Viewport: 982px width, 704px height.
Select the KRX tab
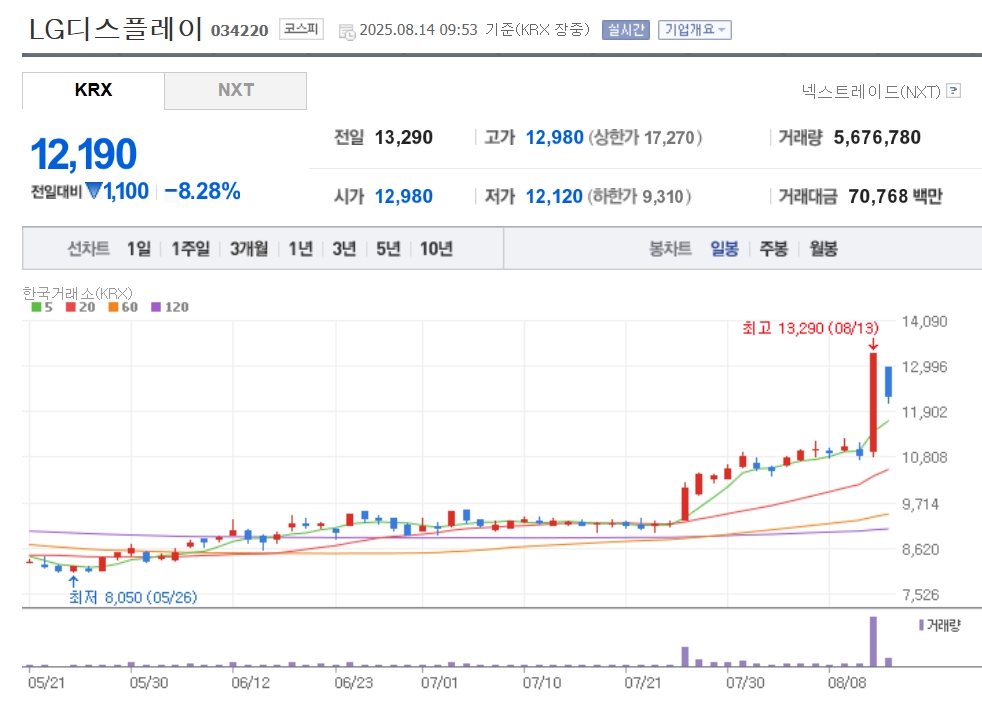(93, 90)
